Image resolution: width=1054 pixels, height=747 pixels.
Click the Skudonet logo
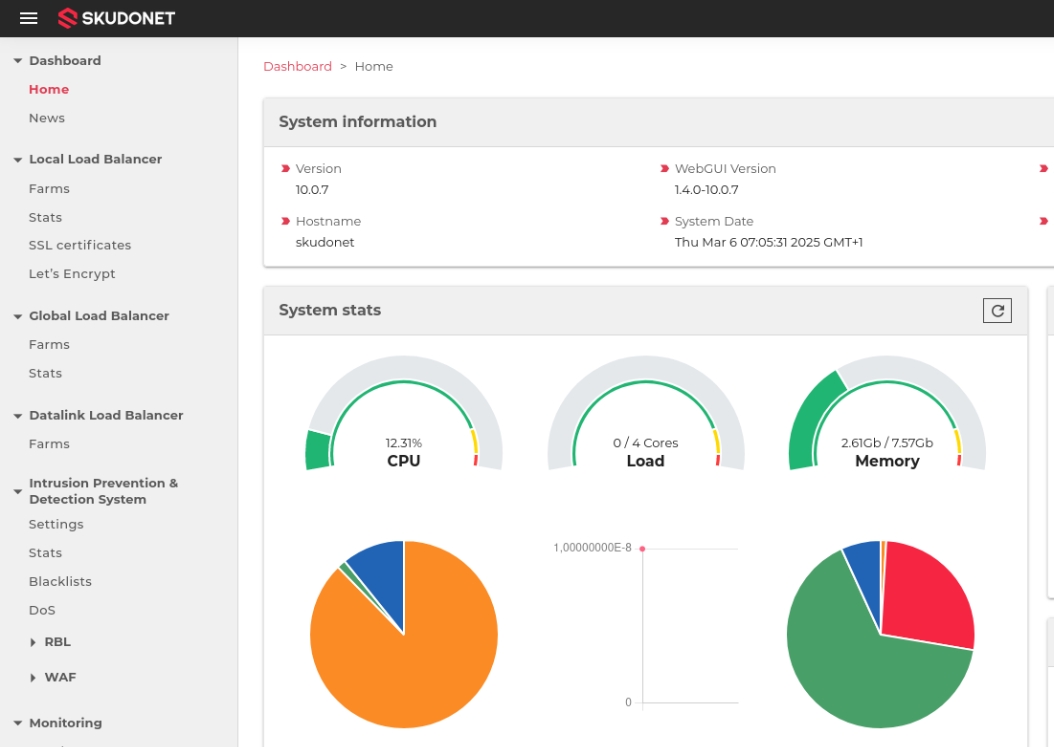click(116, 18)
